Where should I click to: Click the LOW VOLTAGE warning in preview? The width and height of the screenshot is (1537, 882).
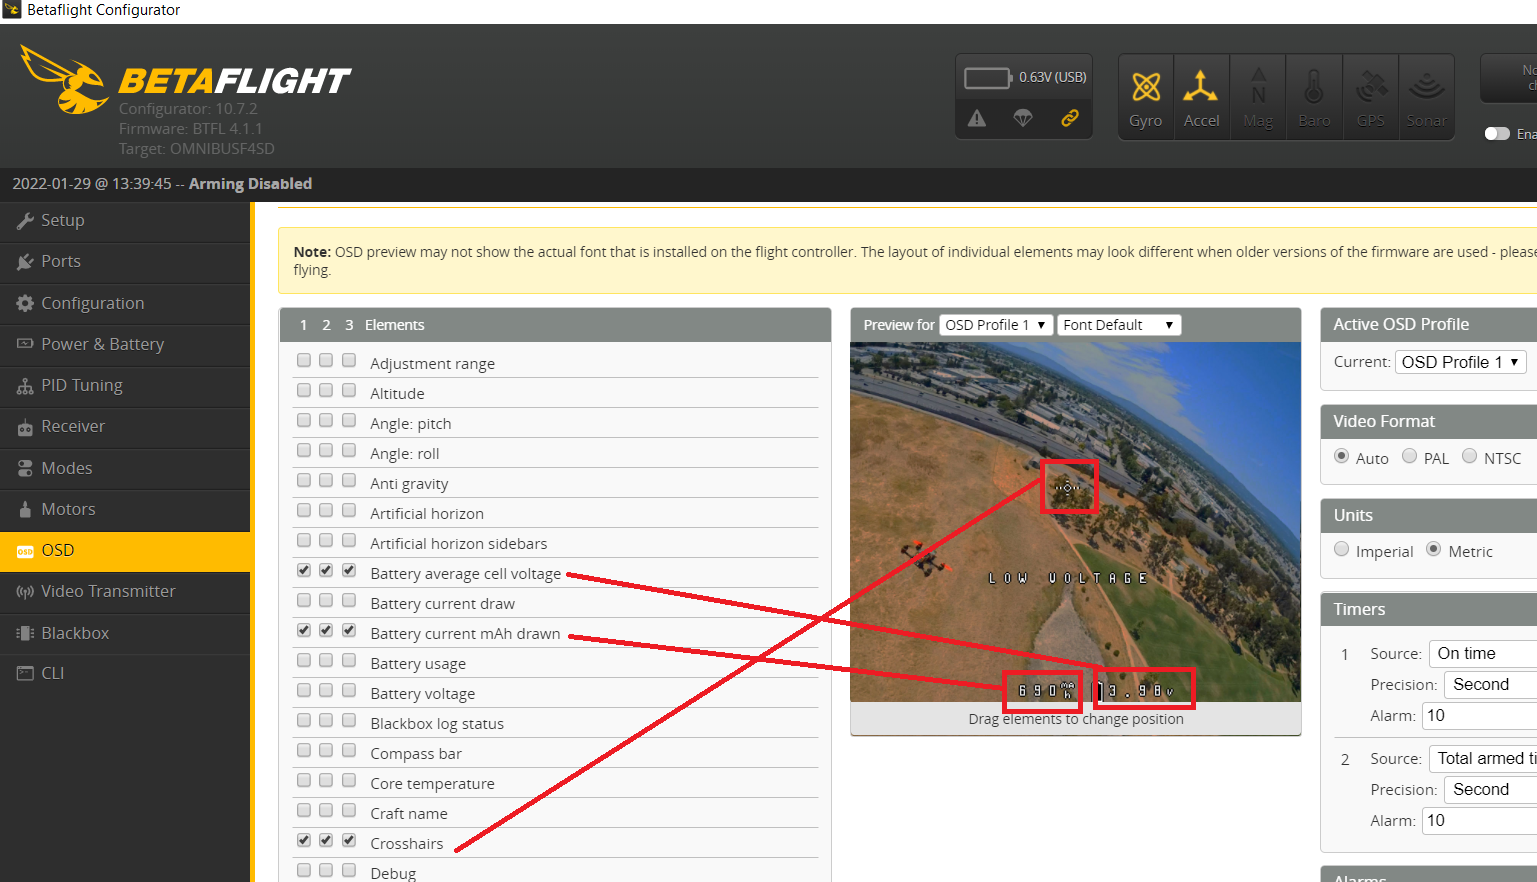click(x=1067, y=578)
